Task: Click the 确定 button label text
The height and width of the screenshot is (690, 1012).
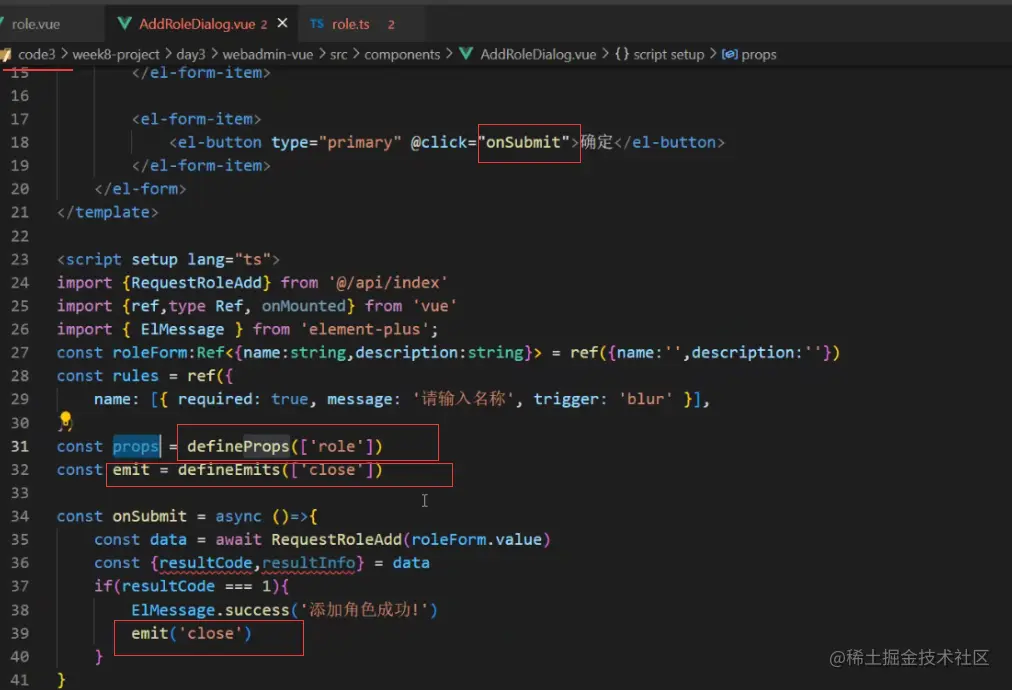Action: [597, 142]
